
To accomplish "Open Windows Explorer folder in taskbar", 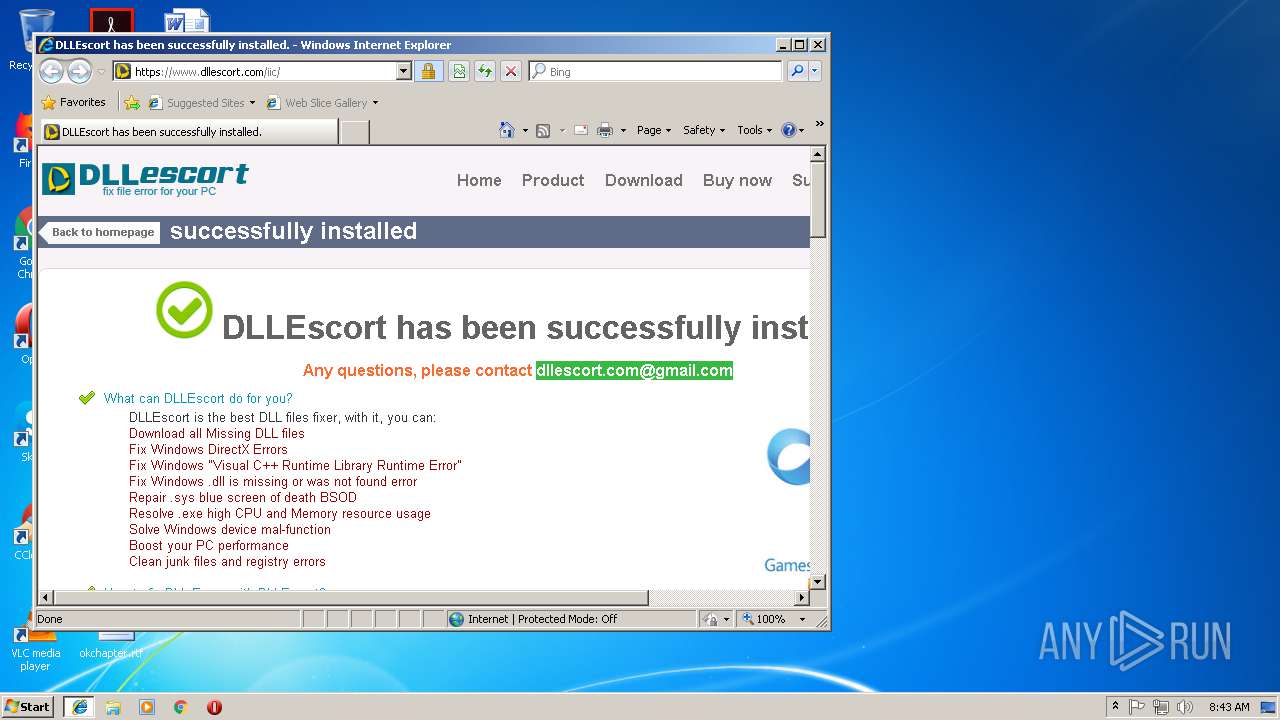I will [113, 706].
